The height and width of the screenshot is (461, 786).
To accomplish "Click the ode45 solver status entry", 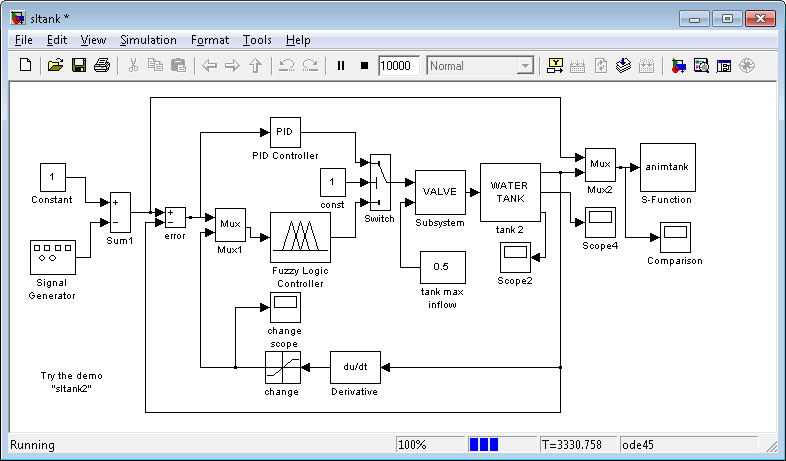I will (x=689, y=444).
